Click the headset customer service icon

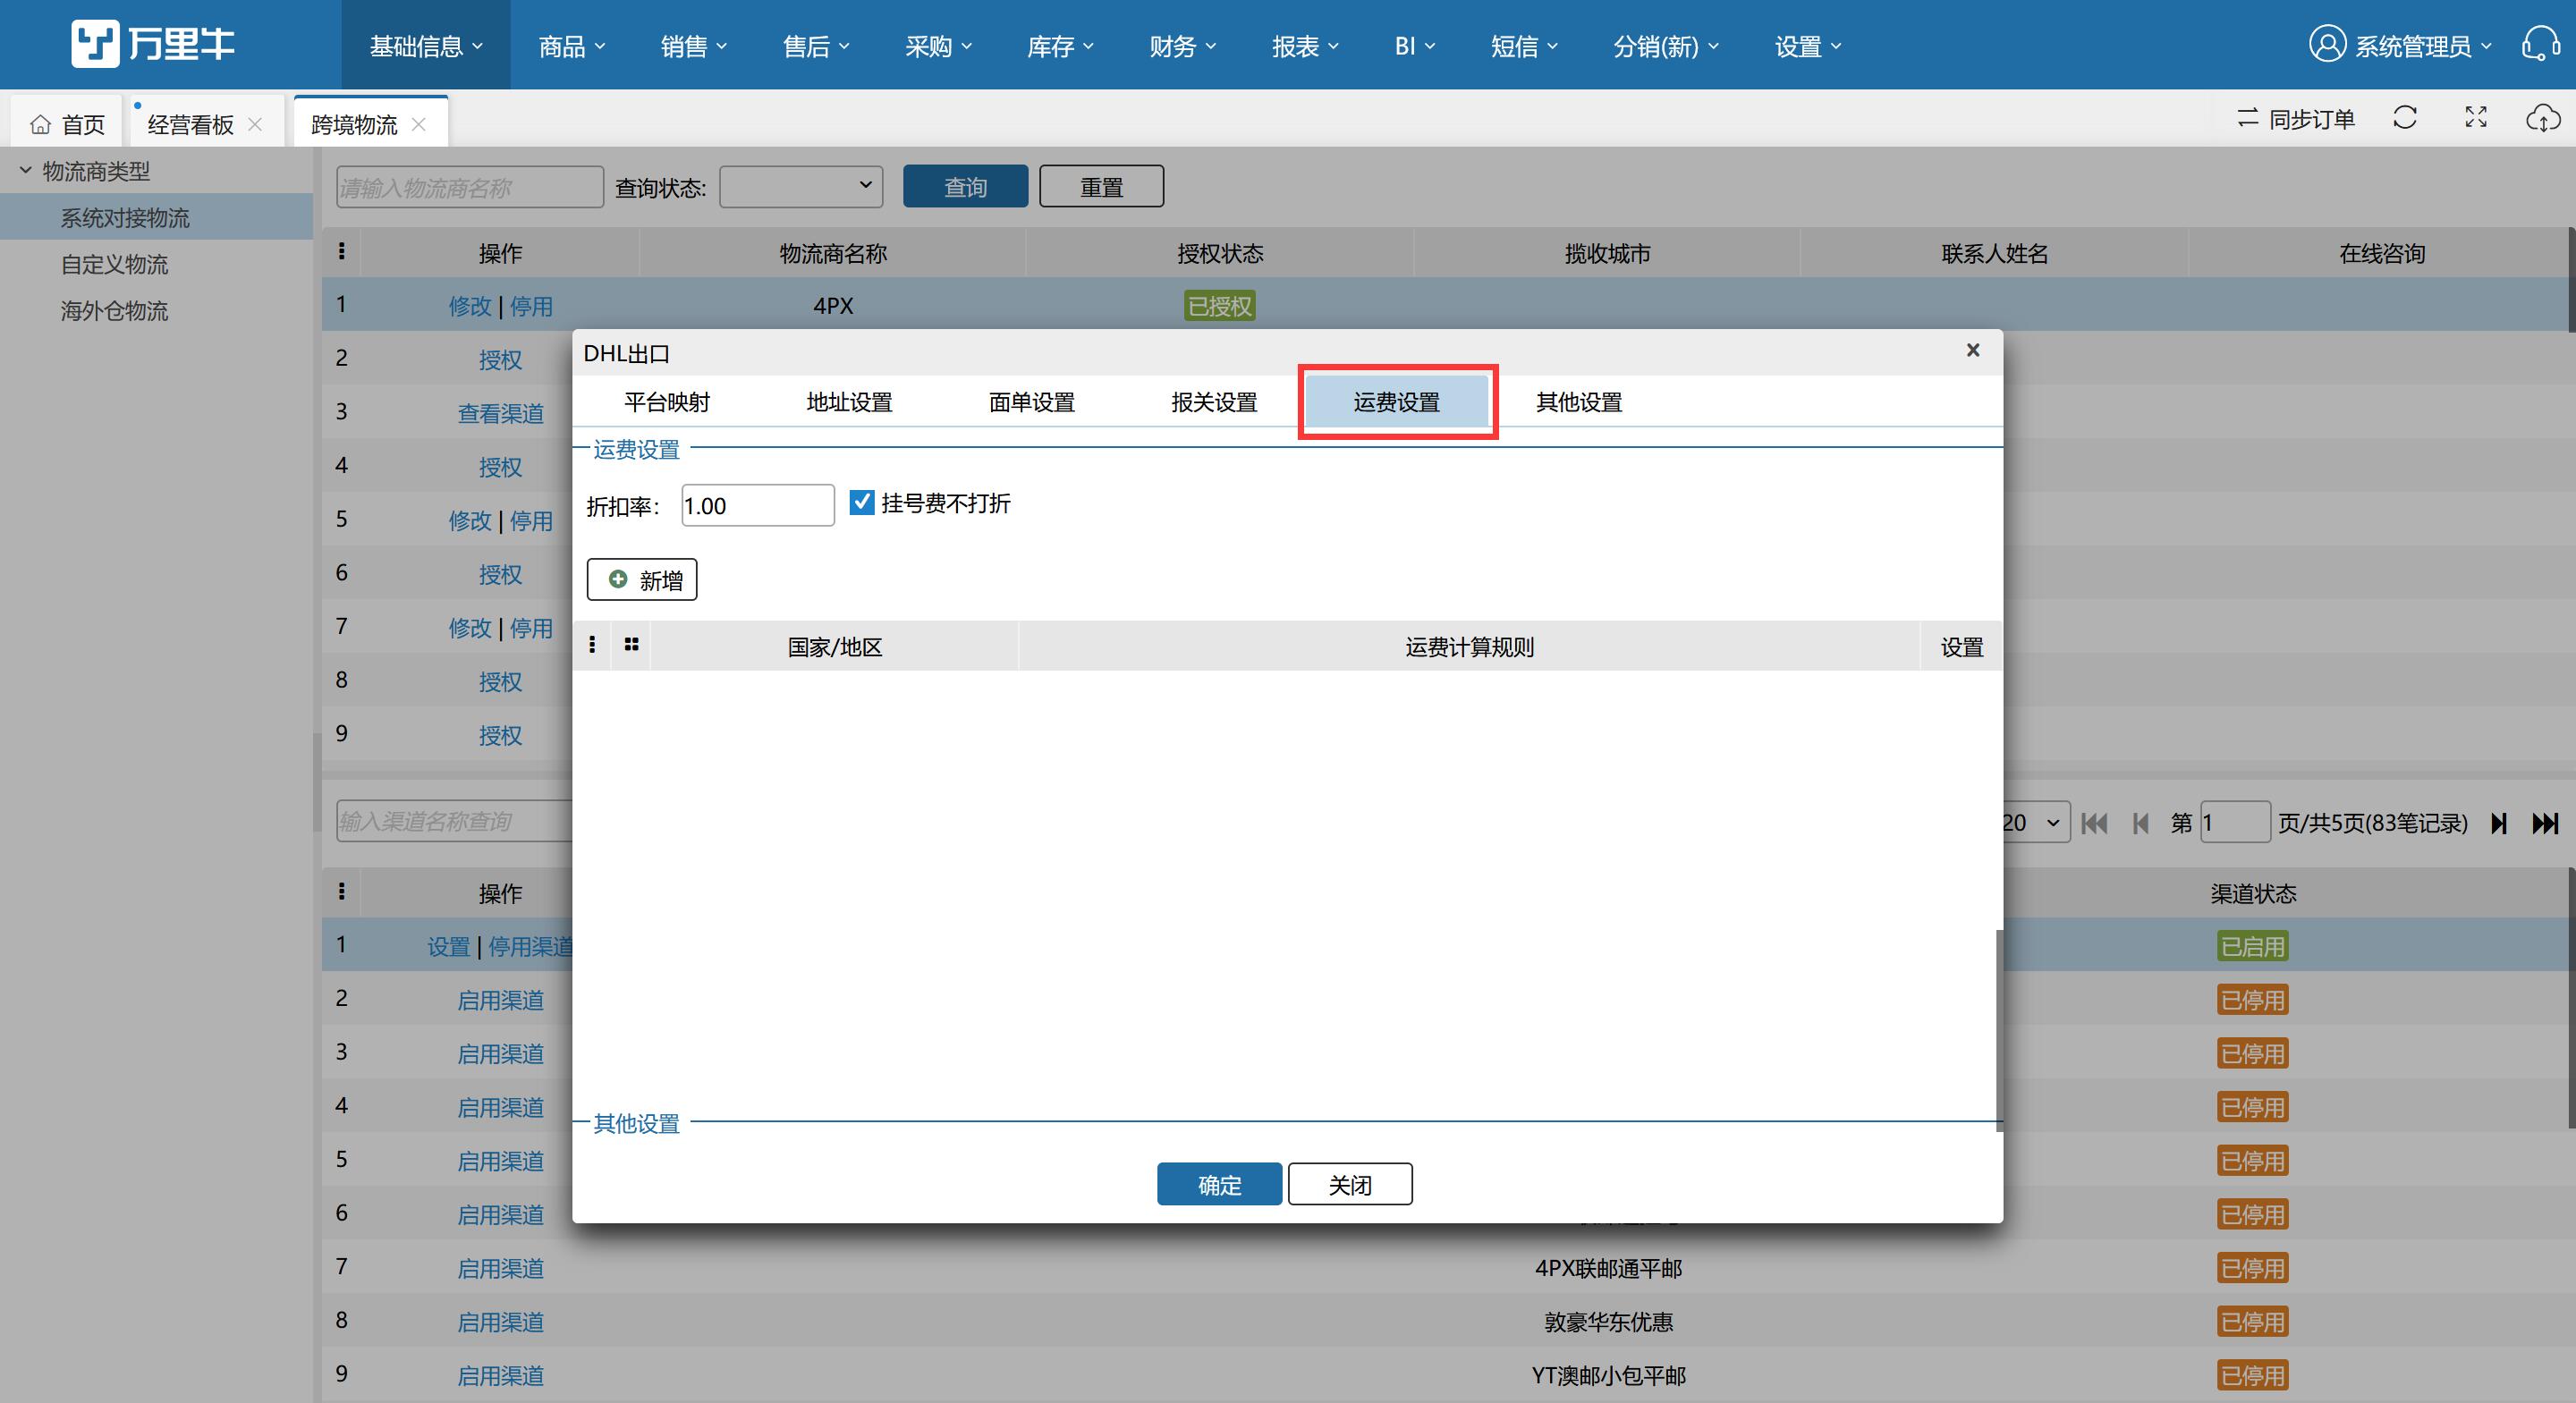[2541, 44]
